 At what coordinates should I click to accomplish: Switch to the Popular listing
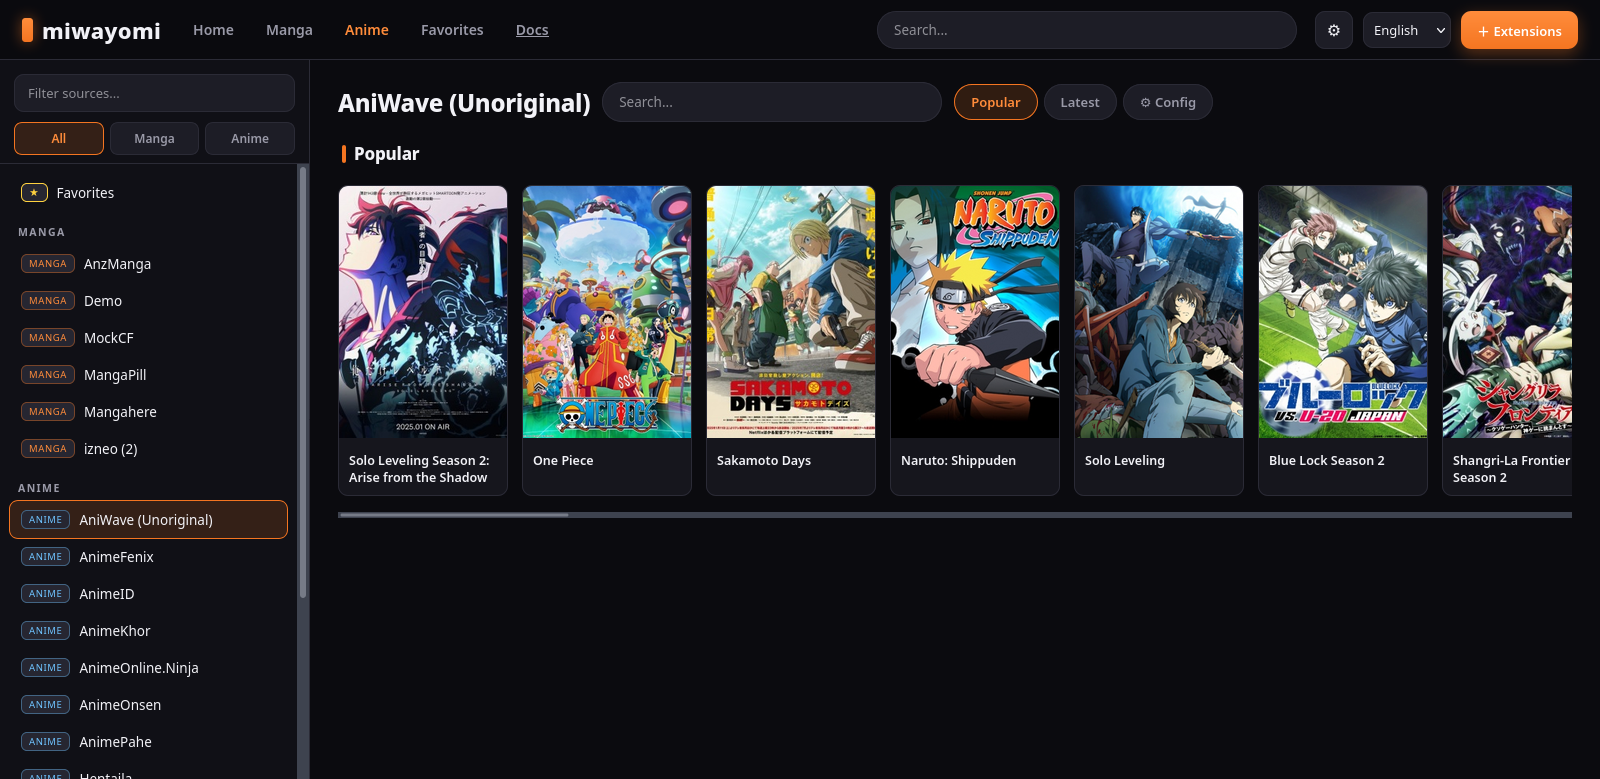(996, 102)
